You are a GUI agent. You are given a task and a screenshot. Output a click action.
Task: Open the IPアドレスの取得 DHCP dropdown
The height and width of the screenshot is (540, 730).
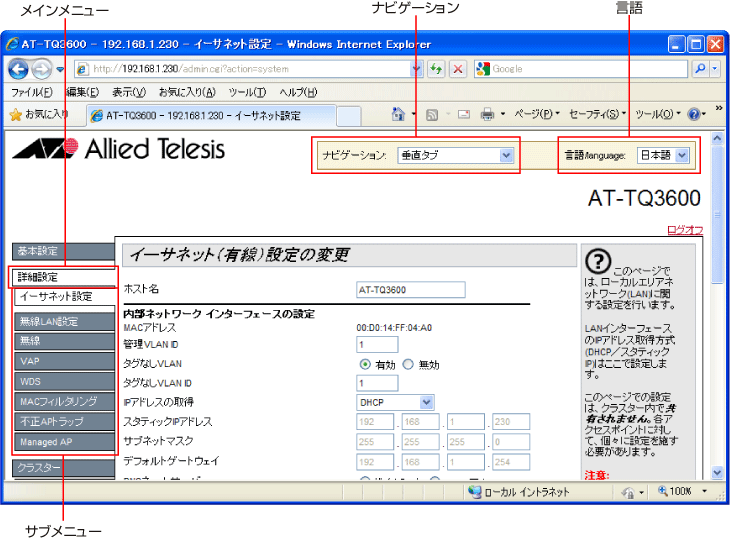(x=395, y=403)
